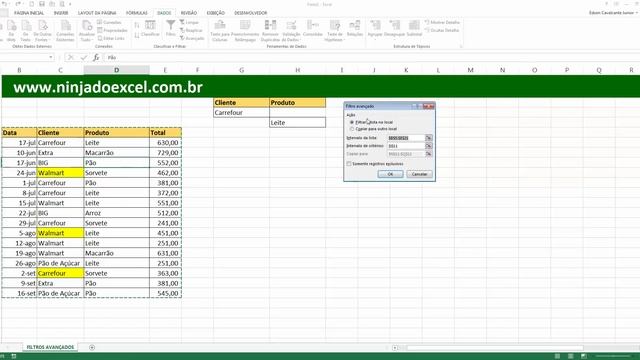640x360 pixels.
Task: Select FILTROS AVANÇADOS sheet tab
Action: point(50,347)
